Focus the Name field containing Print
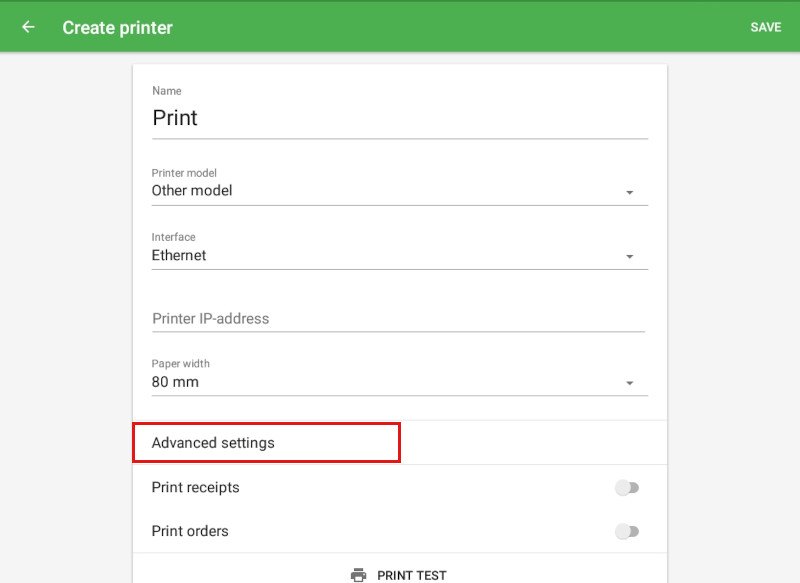This screenshot has height=583, width=800. 398,118
